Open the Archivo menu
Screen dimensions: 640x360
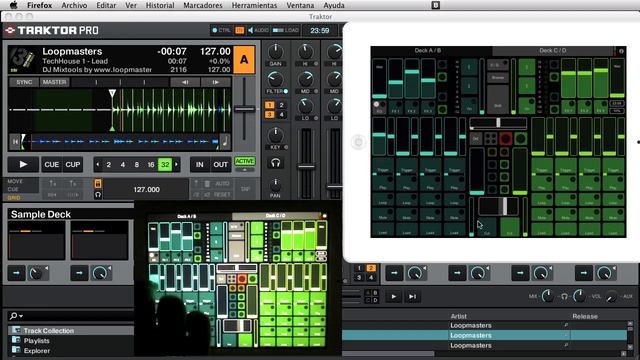click(74, 5)
